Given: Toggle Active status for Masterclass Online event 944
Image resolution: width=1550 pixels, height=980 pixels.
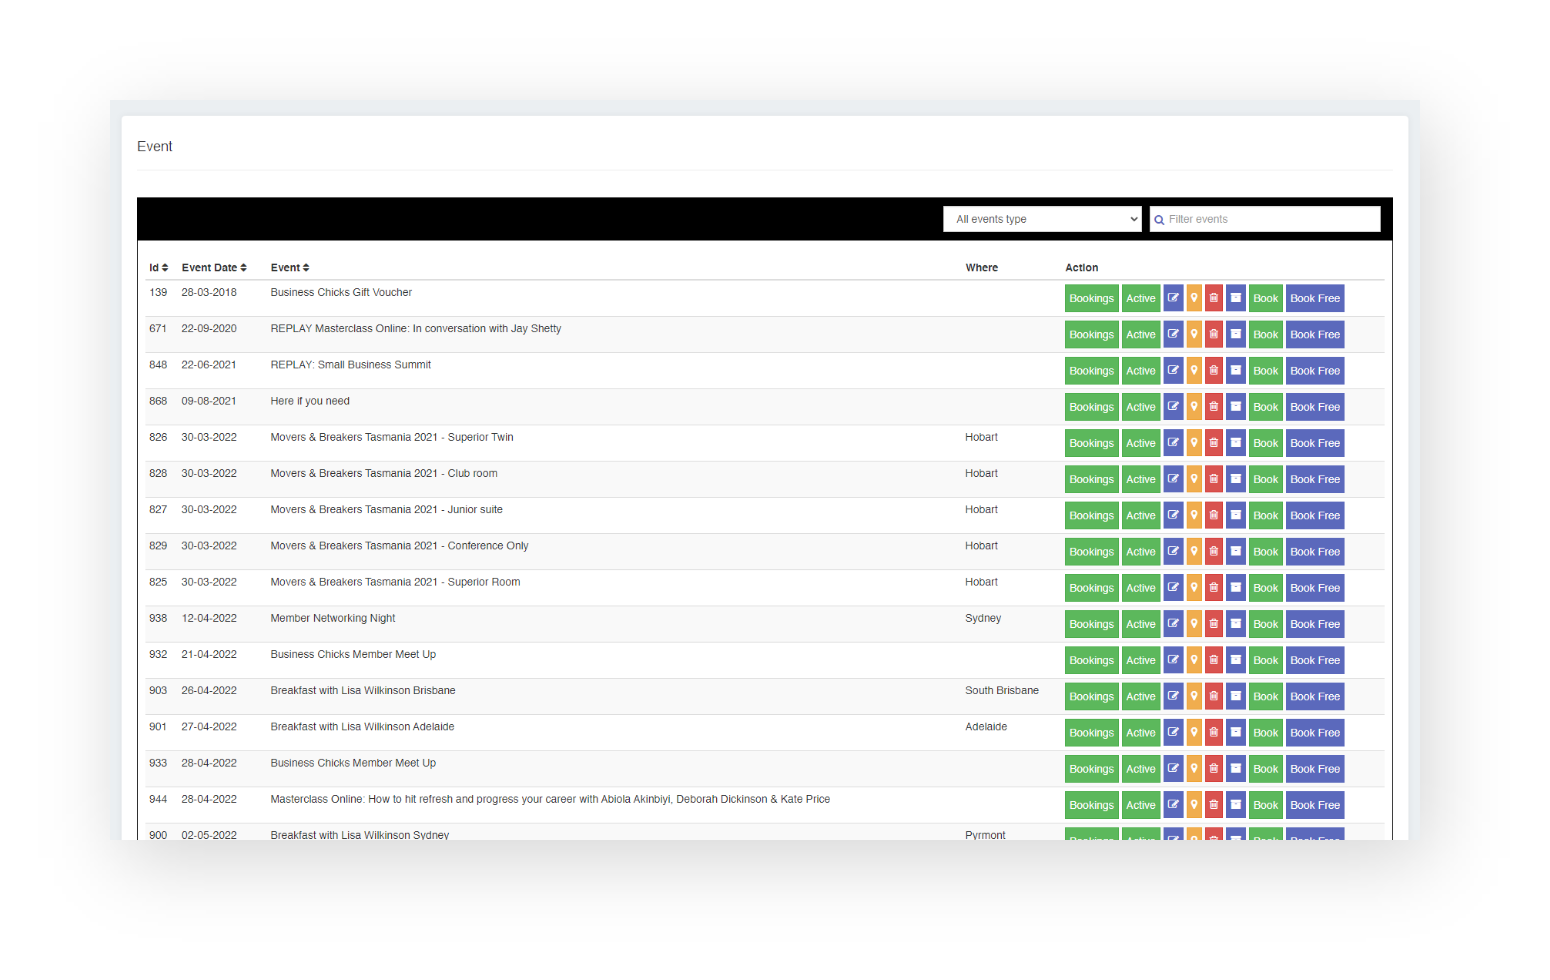Looking at the screenshot, I should 1140,805.
